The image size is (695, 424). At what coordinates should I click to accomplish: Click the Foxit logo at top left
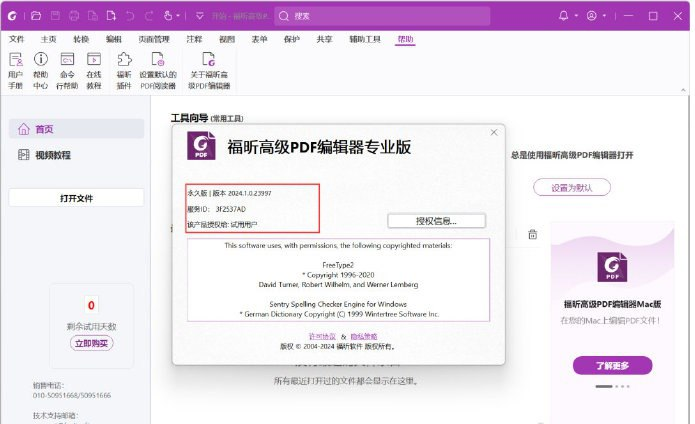point(12,16)
